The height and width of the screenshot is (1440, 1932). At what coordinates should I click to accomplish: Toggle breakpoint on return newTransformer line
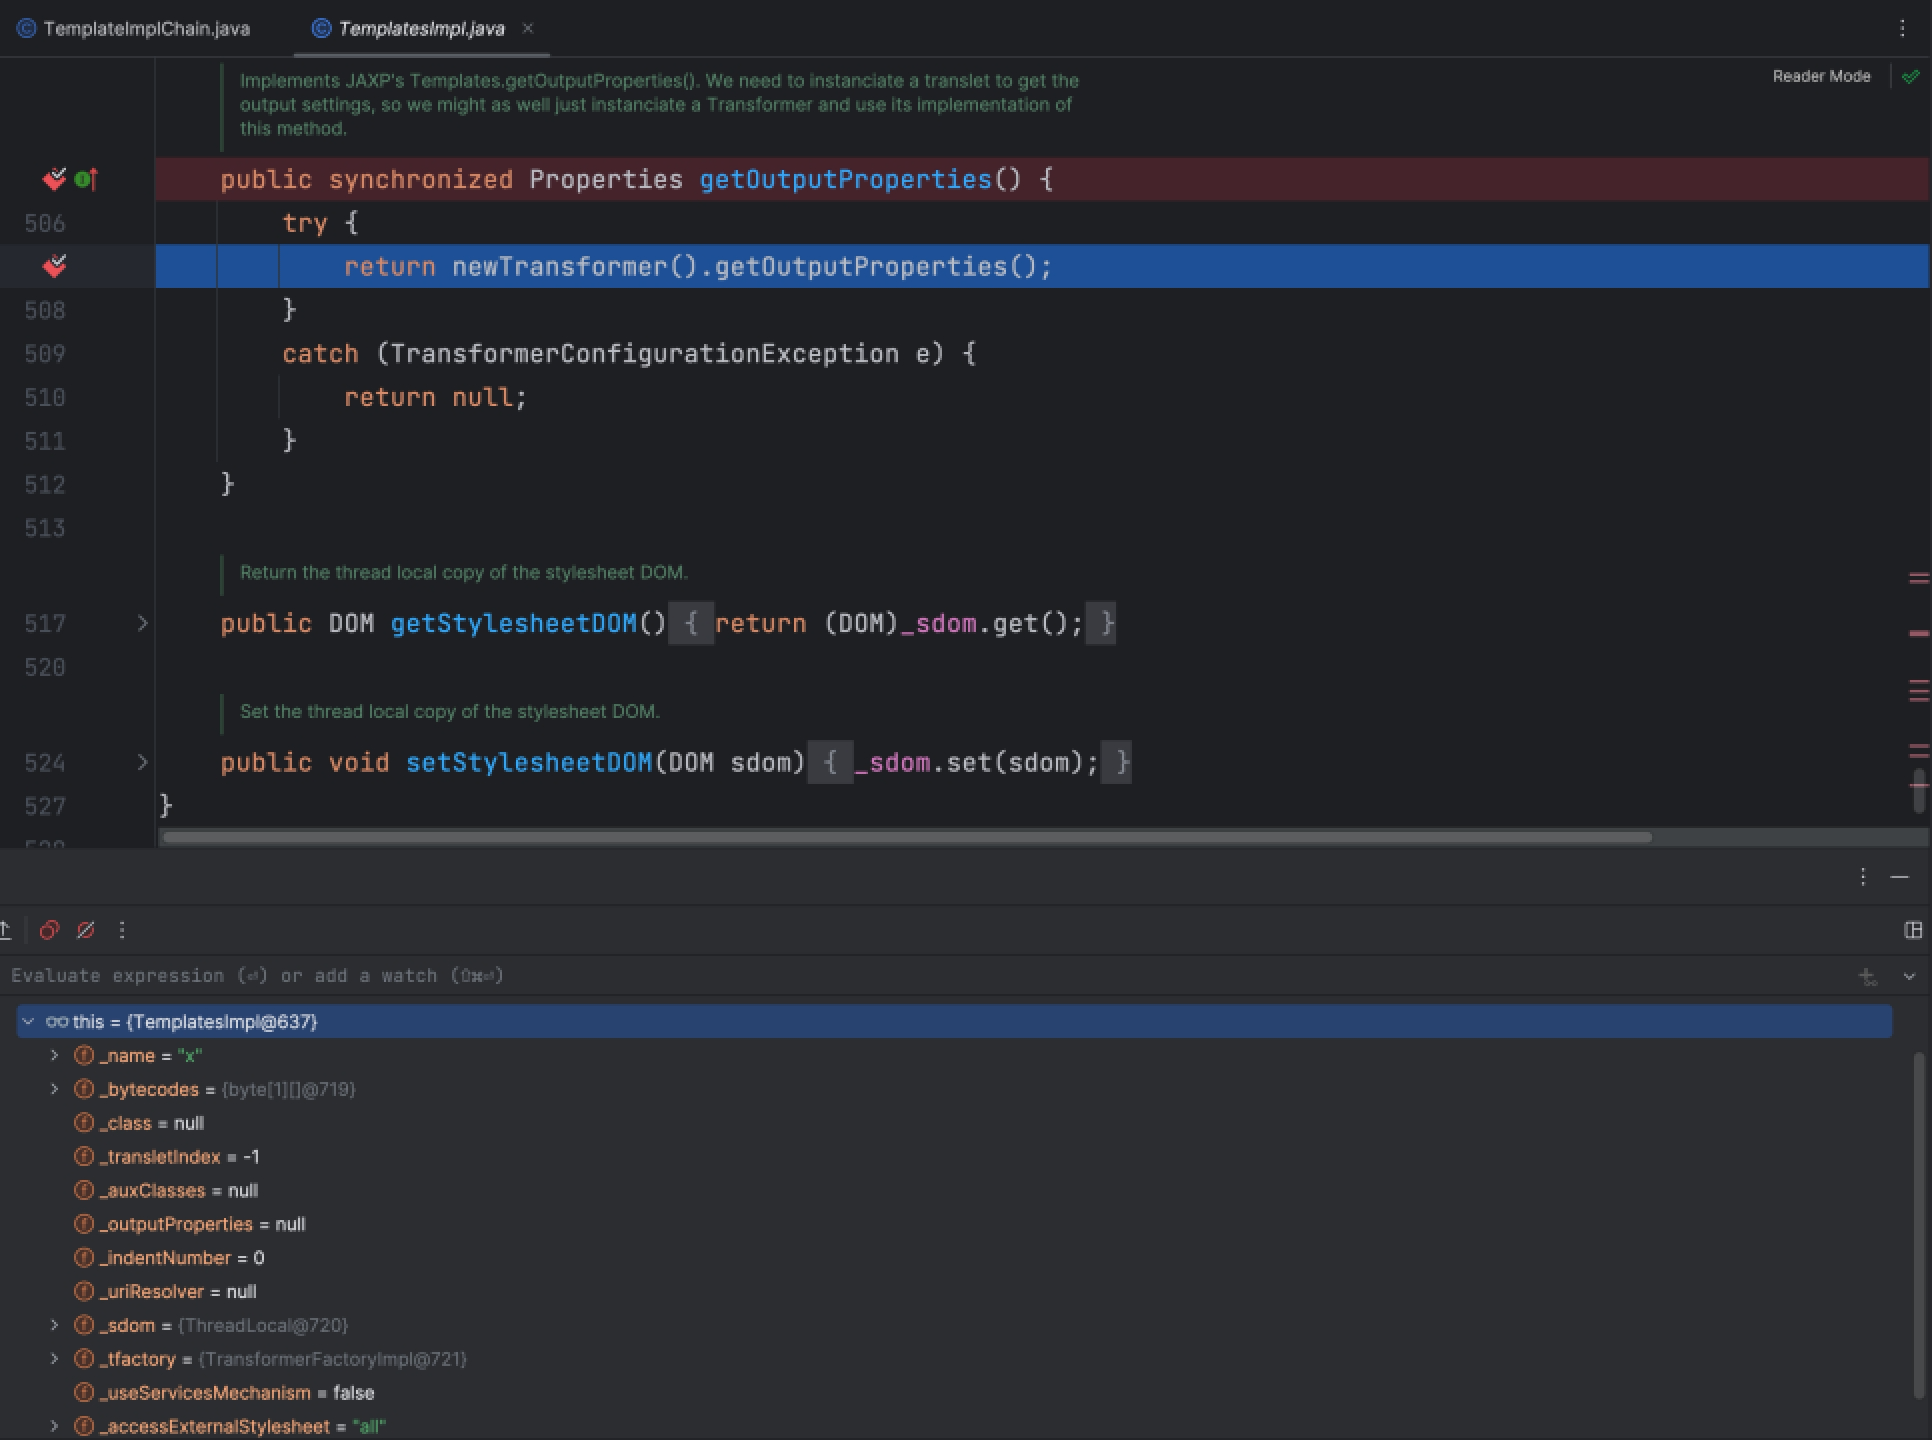pyautogui.click(x=55, y=266)
